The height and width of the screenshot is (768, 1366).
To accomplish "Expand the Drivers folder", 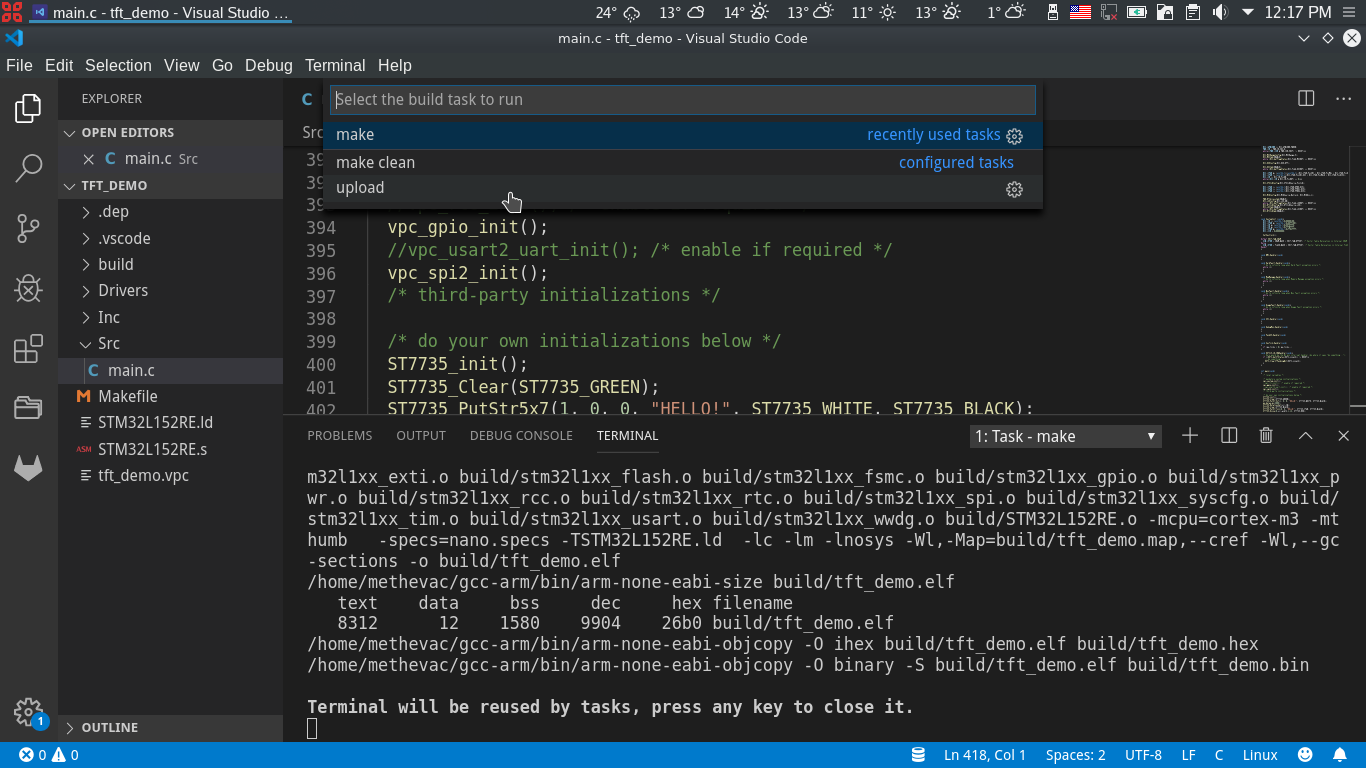I will coord(122,291).
